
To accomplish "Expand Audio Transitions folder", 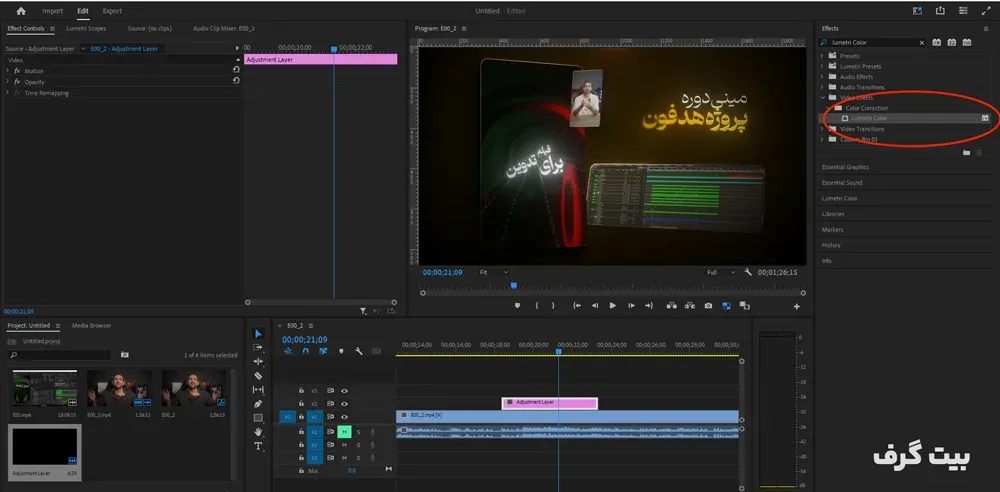I will (823, 87).
